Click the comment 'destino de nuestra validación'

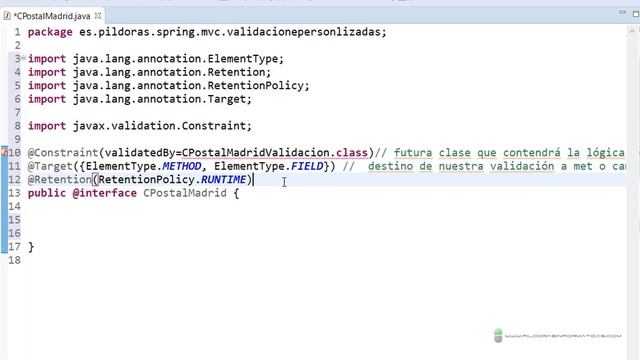[x=461, y=167]
